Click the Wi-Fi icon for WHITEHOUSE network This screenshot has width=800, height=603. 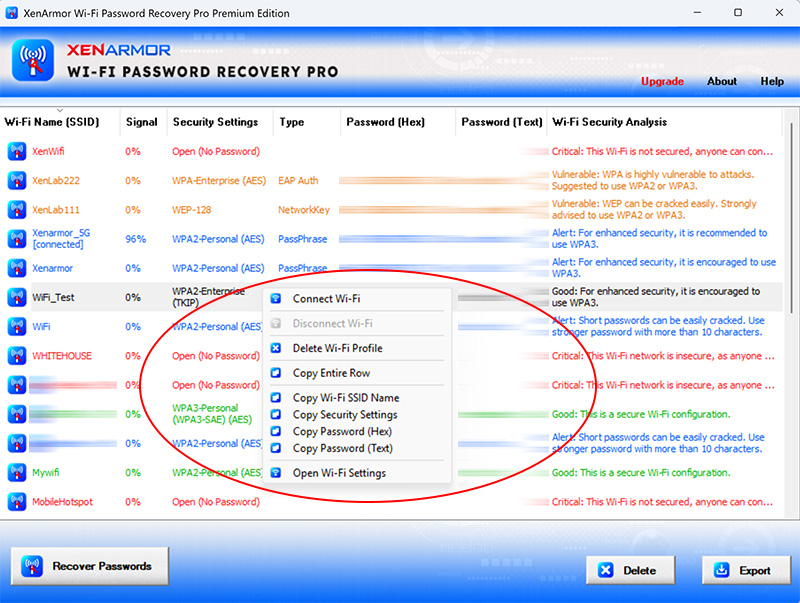[x=16, y=356]
